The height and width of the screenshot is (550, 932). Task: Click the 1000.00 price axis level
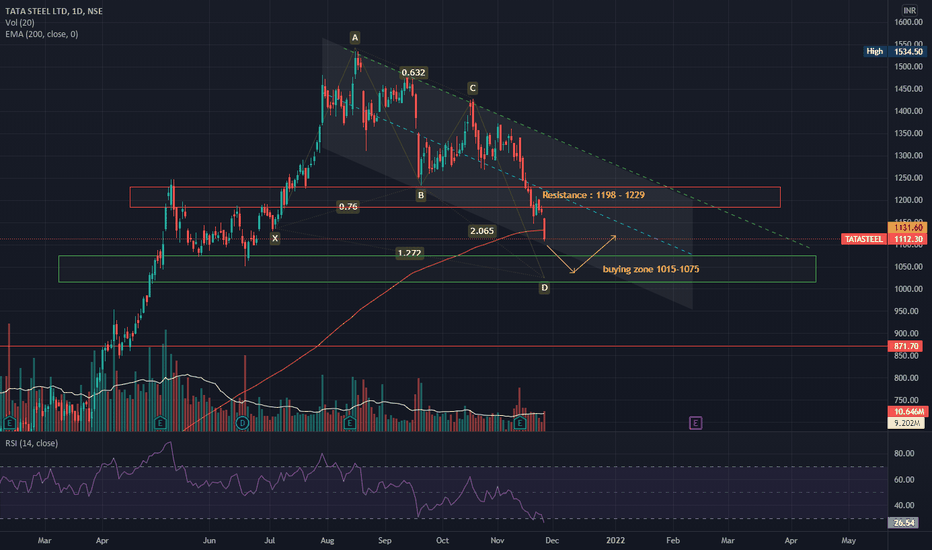point(908,289)
